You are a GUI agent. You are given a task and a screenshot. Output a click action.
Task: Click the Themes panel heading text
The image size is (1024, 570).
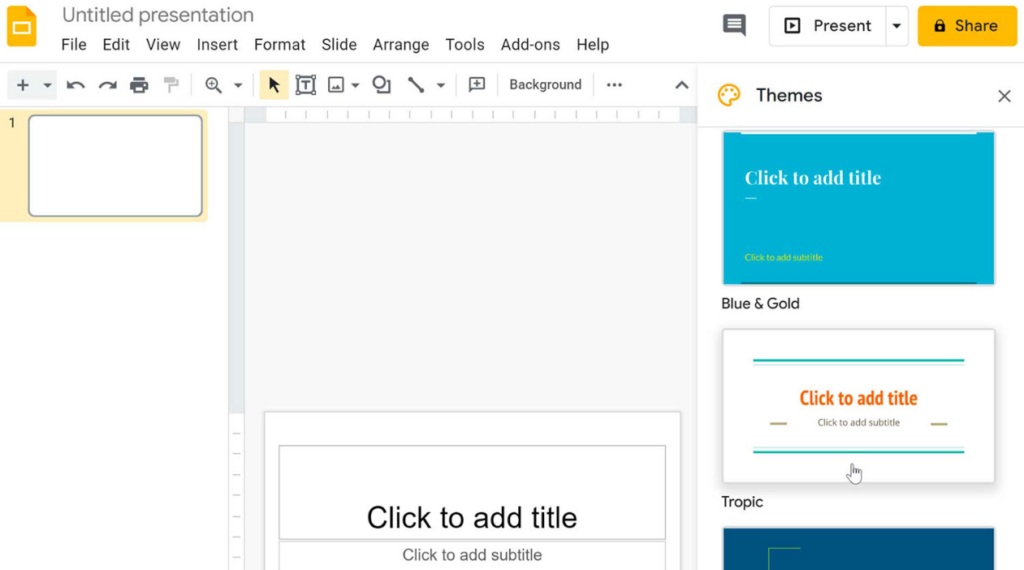pyautogui.click(x=789, y=95)
